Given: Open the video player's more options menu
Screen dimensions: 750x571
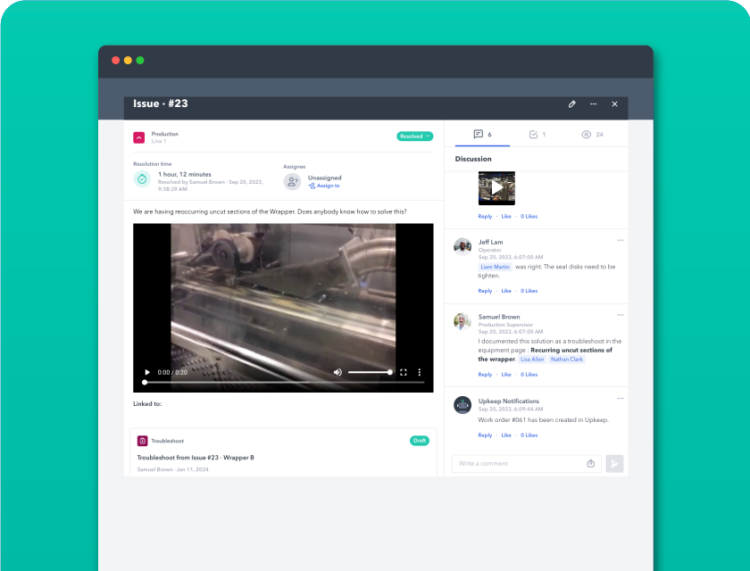Looking at the screenshot, I should (420, 372).
